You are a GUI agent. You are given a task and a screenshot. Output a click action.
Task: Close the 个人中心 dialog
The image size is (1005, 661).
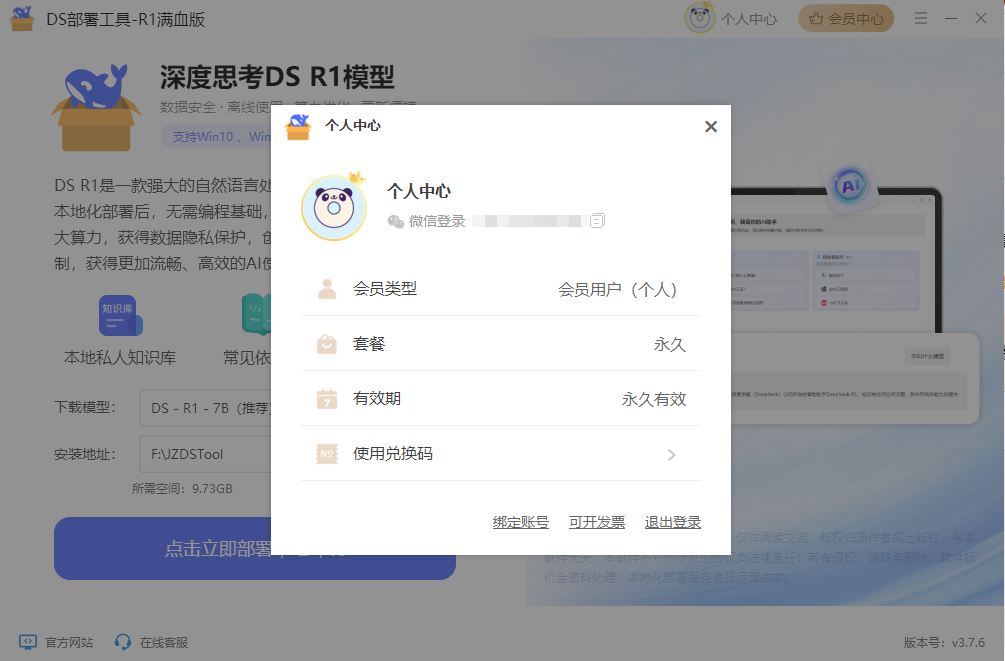click(710, 127)
